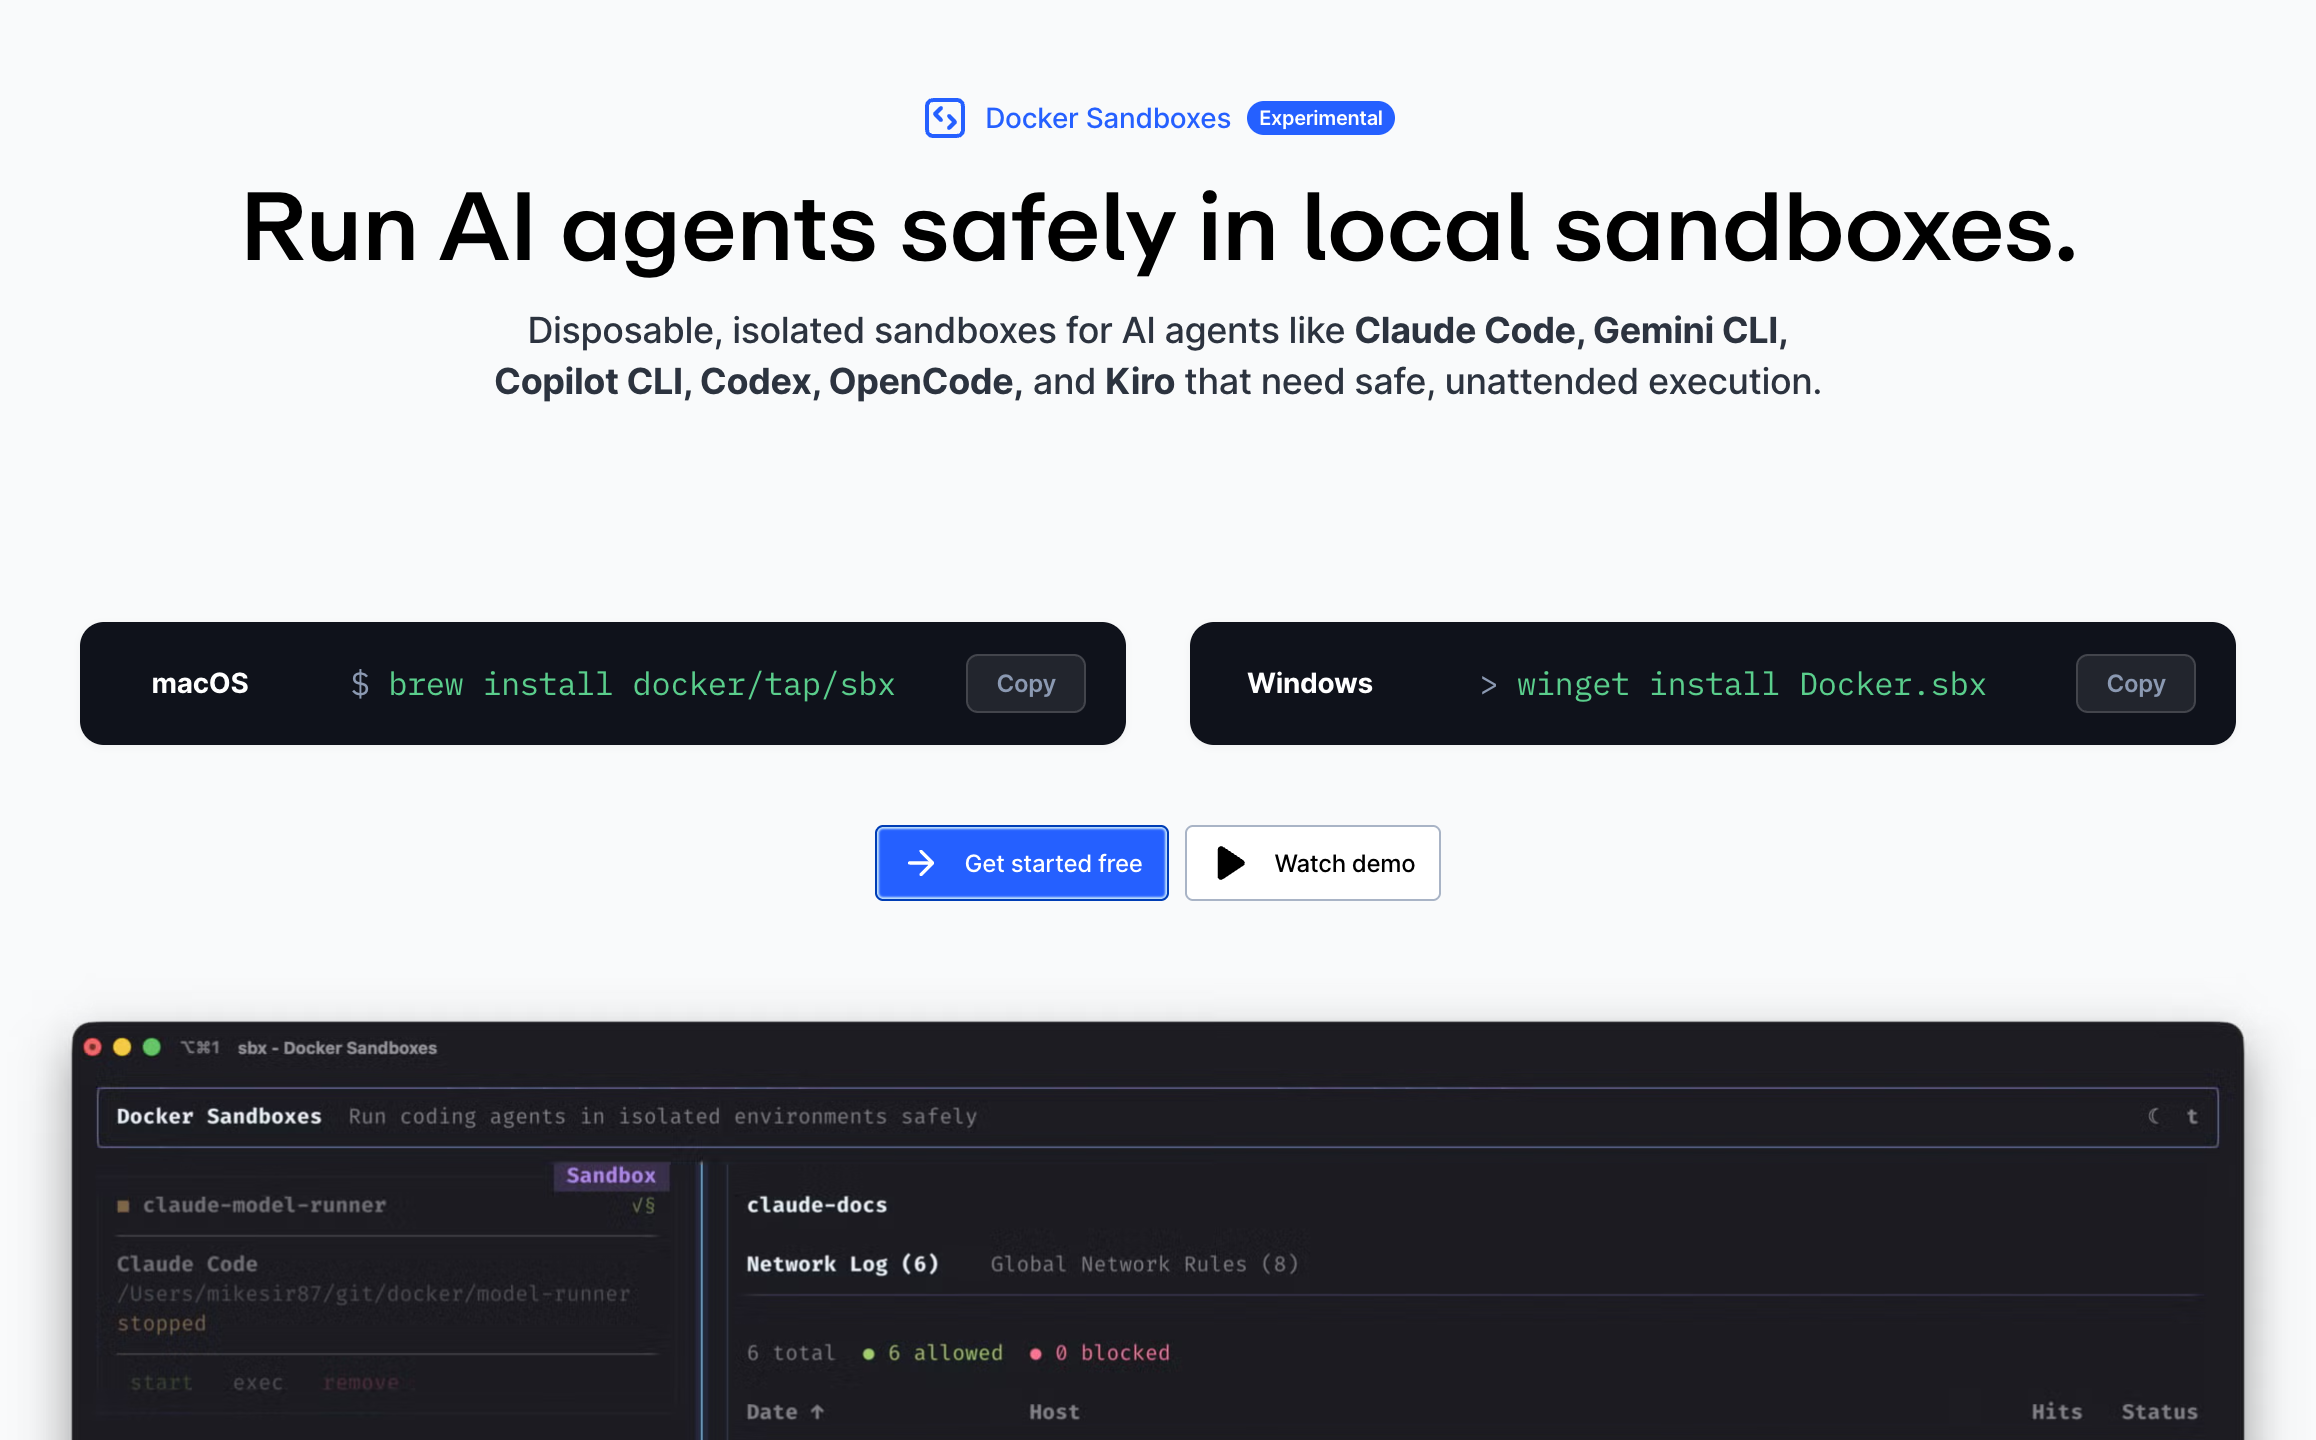
Task: Switch to the Network Log tab
Action: click(843, 1263)
